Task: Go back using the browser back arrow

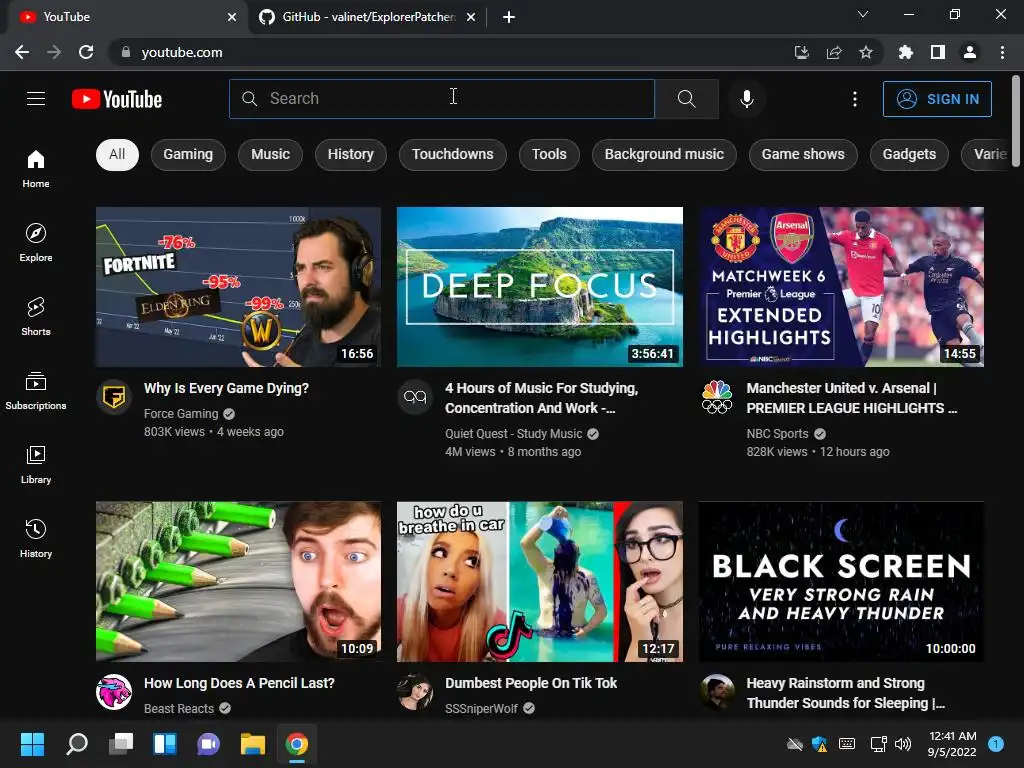Action: pyautogui.click(x=22, y=52)
